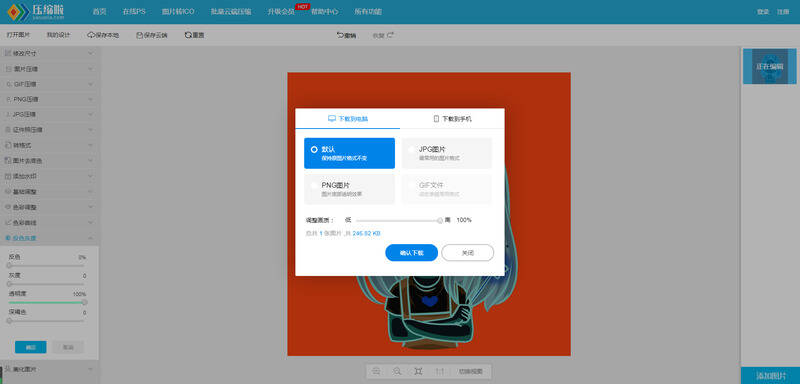Viewport: 800px width, 384px height.
Task: Click the 美化图片 sidebar icon
Action: click(8, 369)
